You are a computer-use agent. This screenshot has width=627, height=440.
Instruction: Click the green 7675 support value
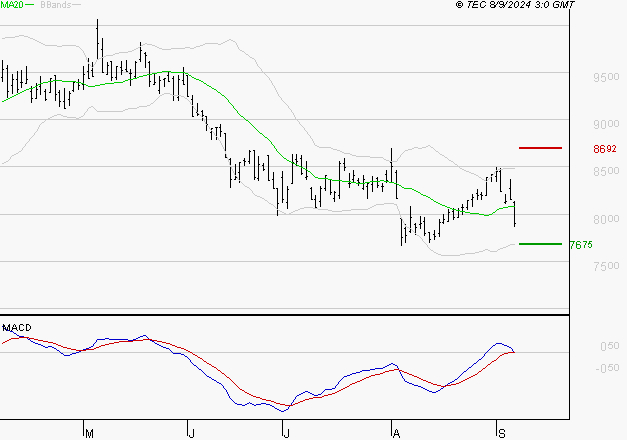[581, 245]
